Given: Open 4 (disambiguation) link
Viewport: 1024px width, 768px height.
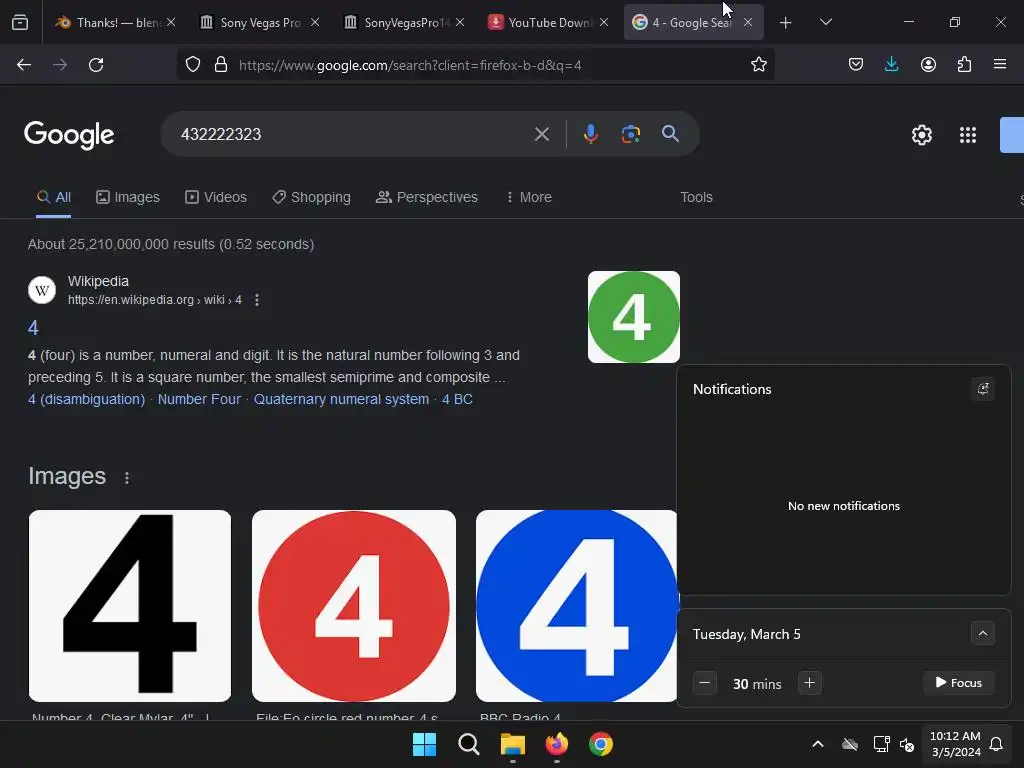Looking at the screenshot, I should tap(86, 399).
